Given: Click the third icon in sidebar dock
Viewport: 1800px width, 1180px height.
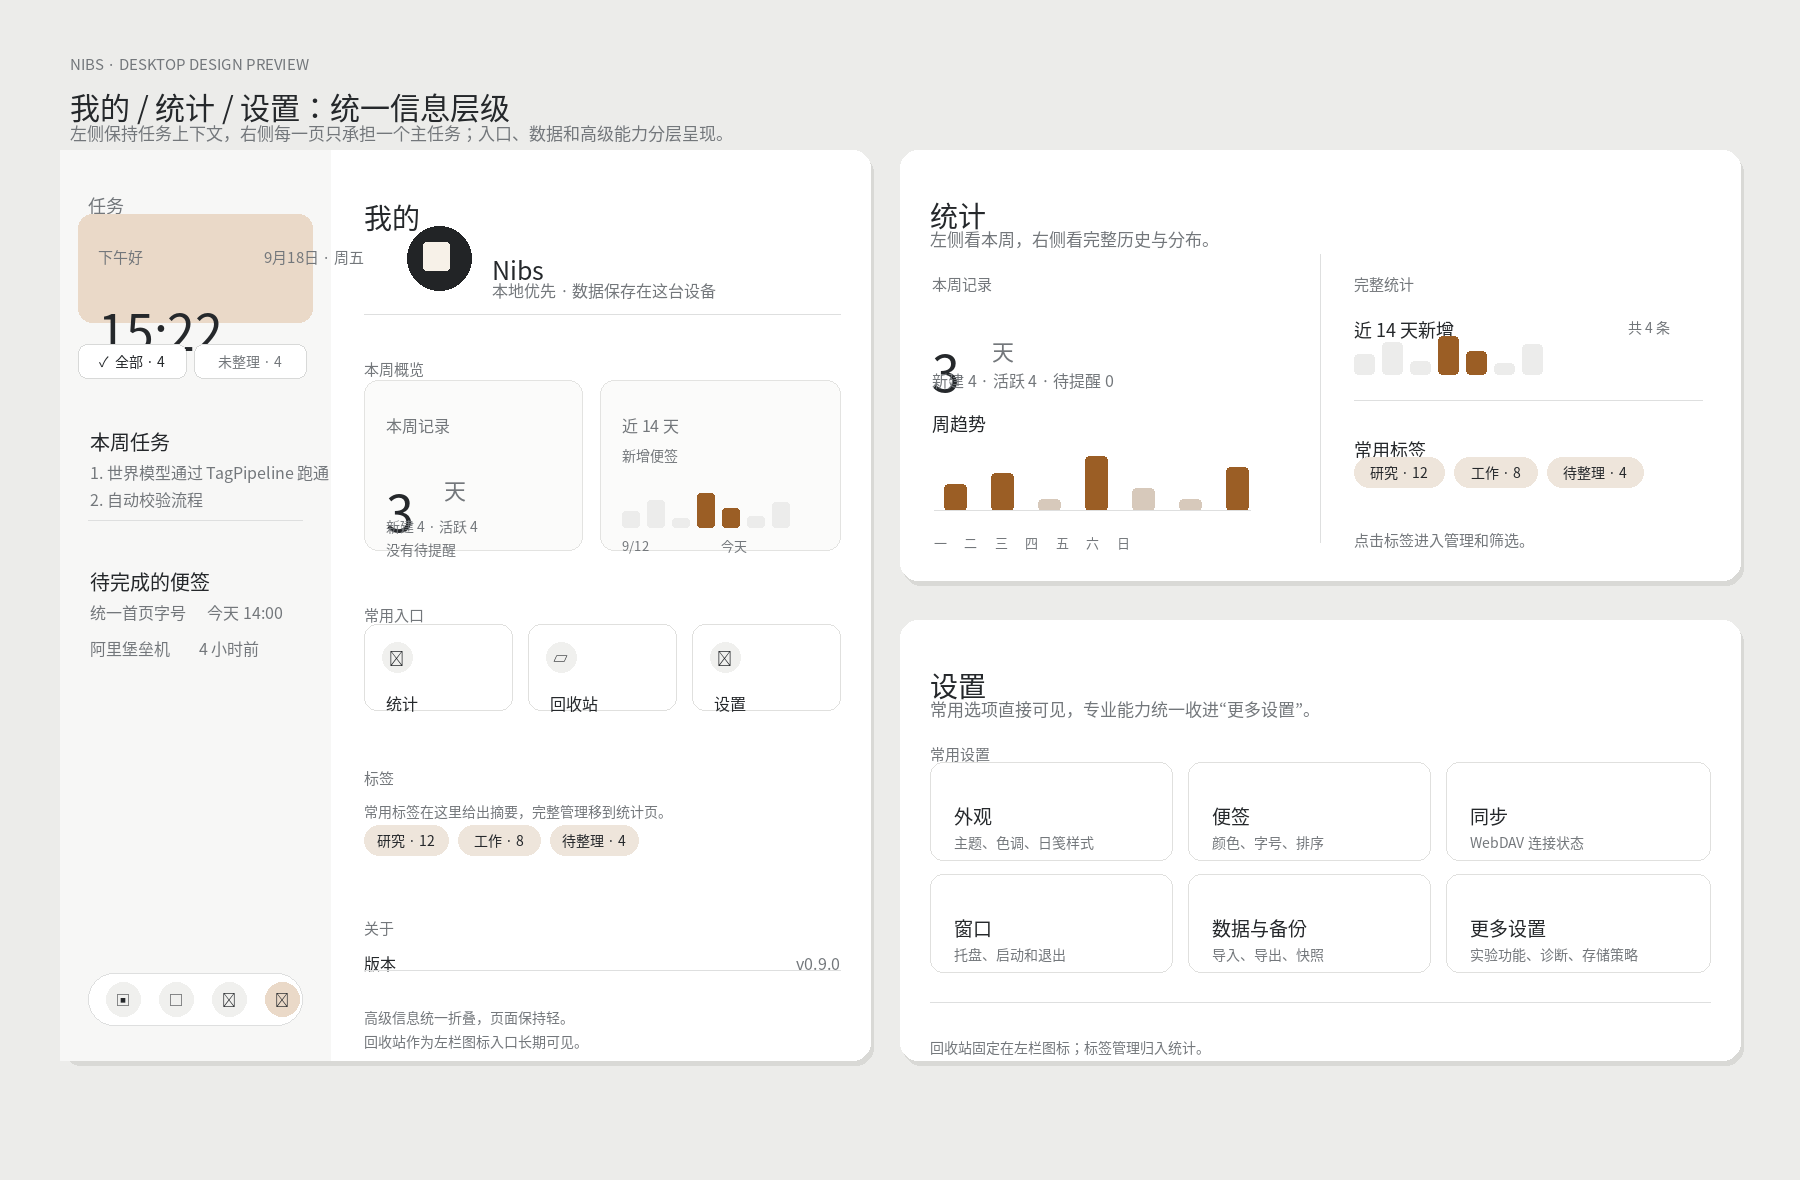Looking at the screenshot, I should tap(229, 1000).
